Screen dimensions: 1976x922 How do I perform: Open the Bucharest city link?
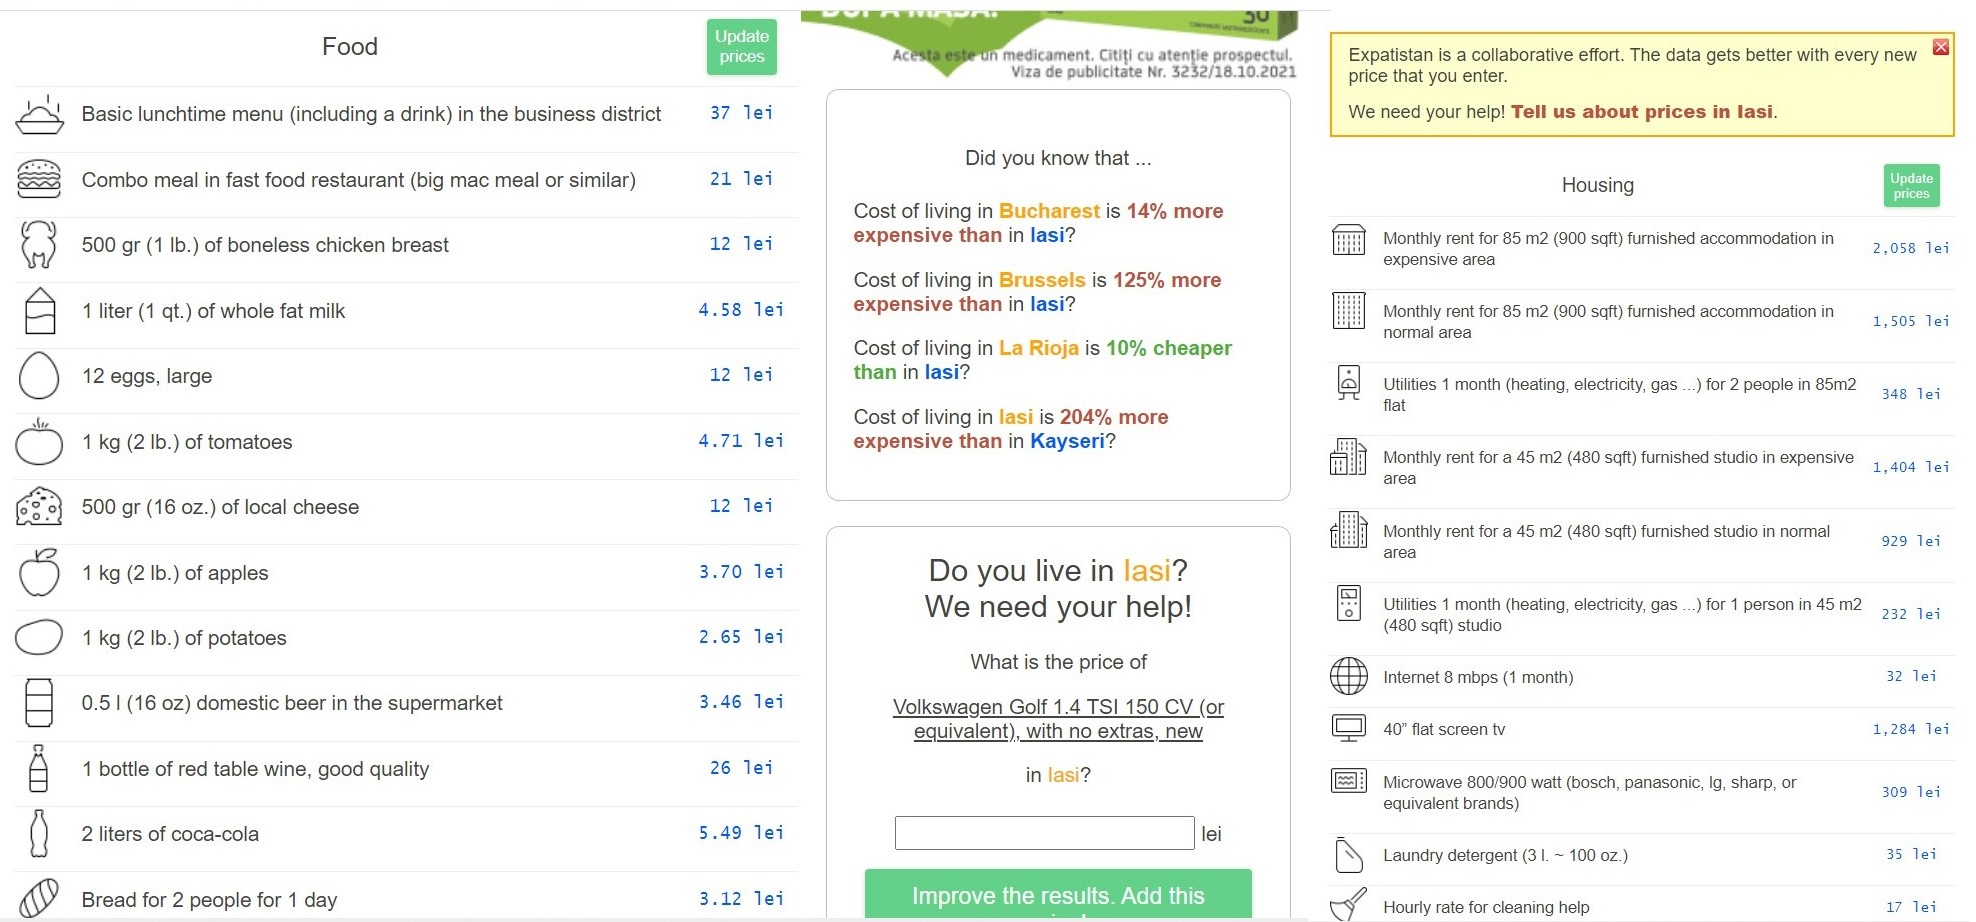click(x=1048, y=211)
